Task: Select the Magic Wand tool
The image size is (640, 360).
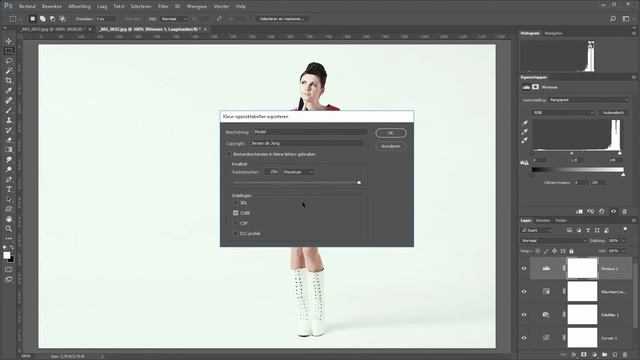Action: (9, 71)
